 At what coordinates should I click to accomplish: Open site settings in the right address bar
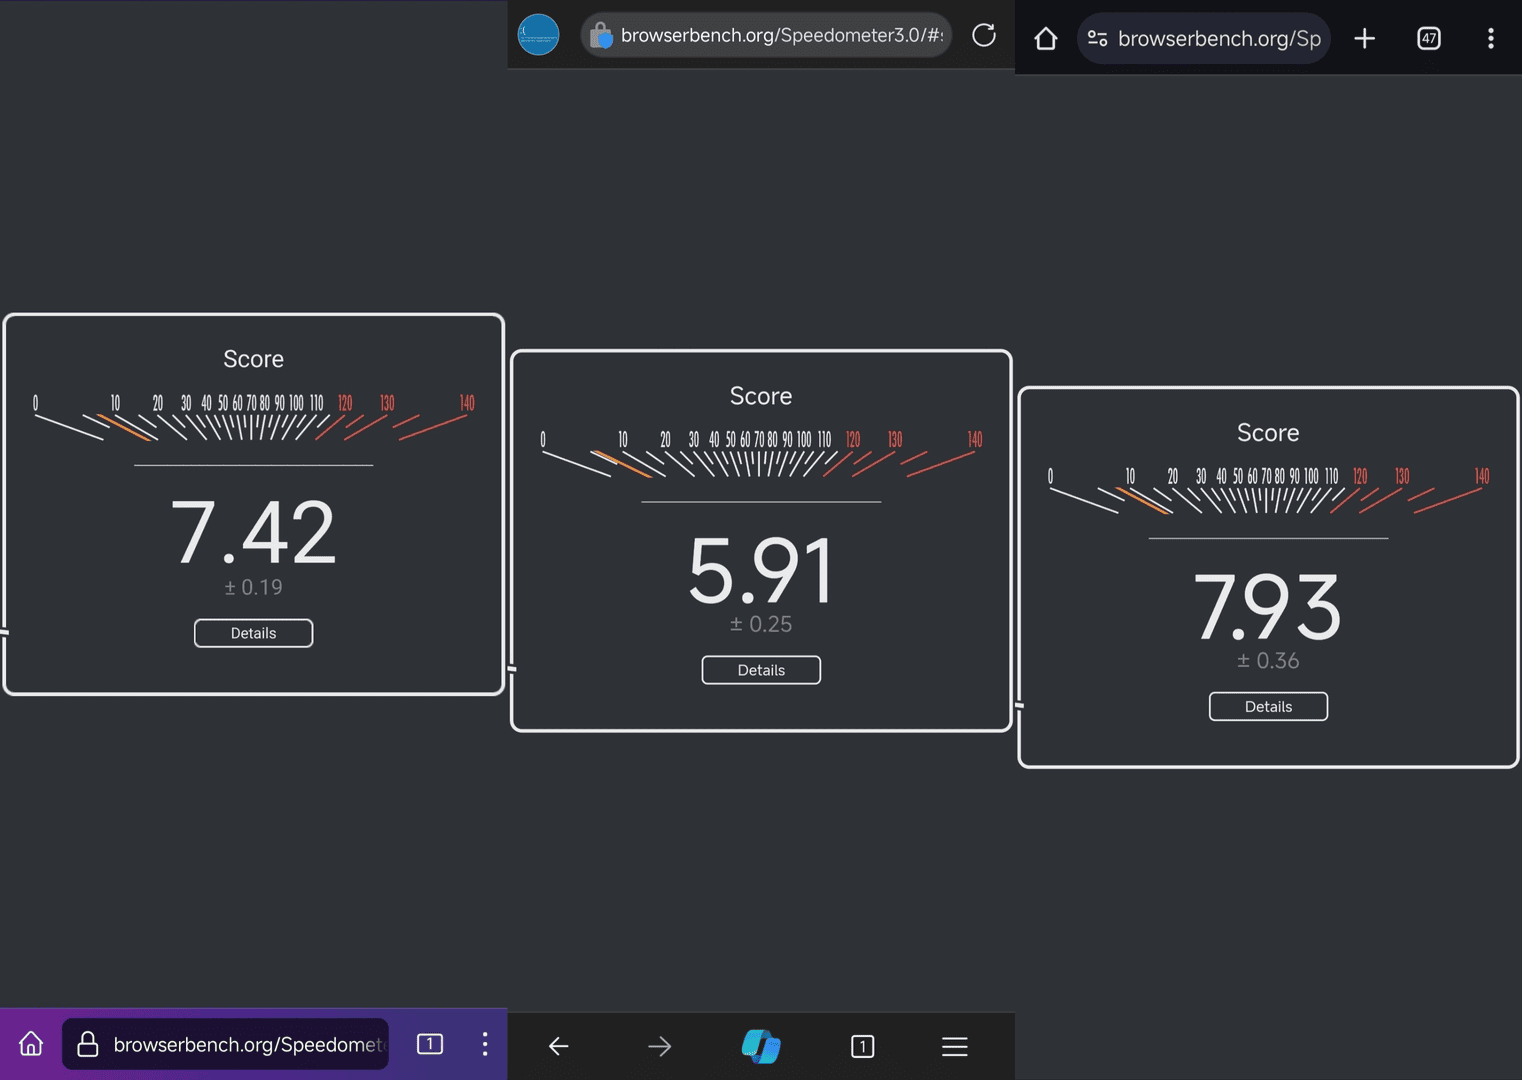(x=1097, y=38)
